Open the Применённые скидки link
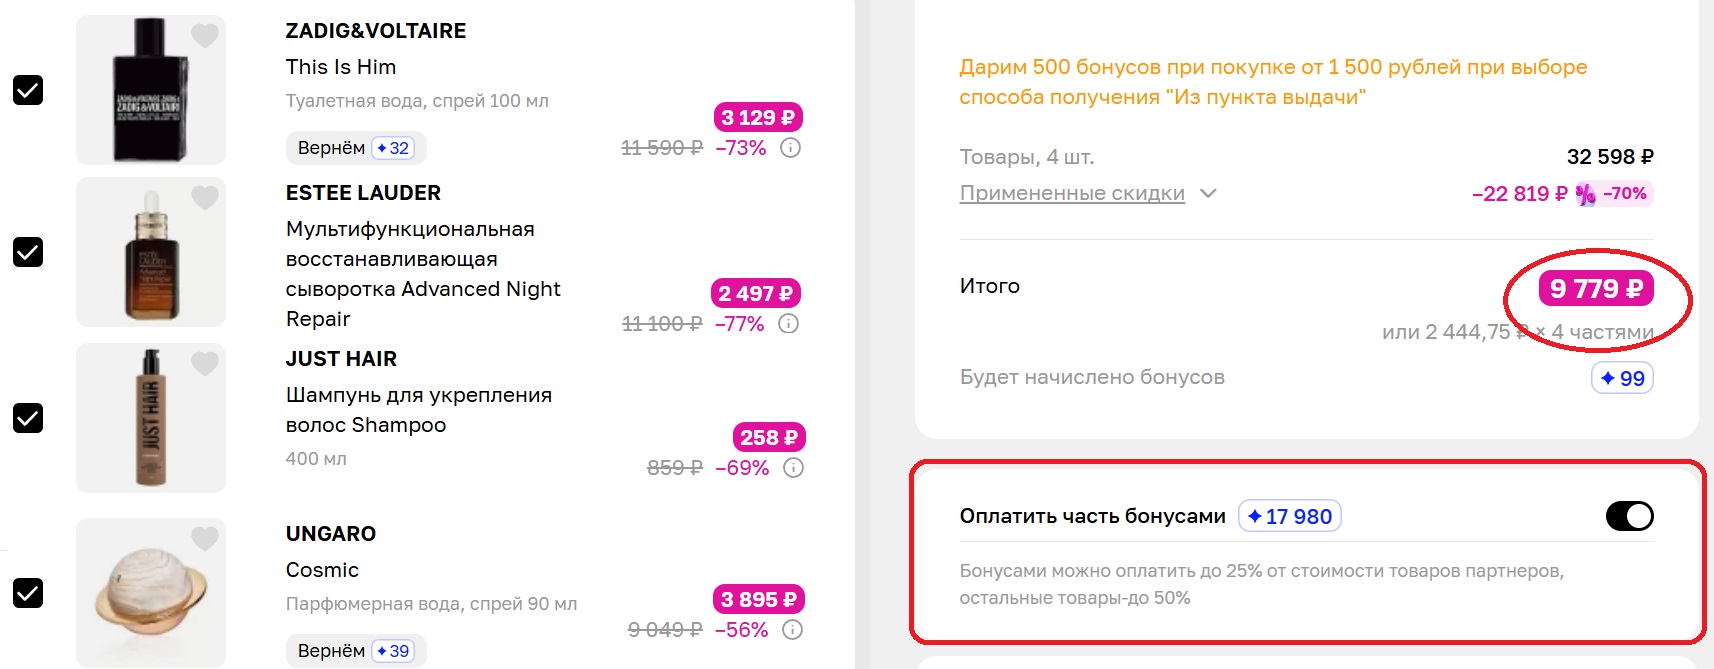 pyautogui.click(x=1071, y=193)
